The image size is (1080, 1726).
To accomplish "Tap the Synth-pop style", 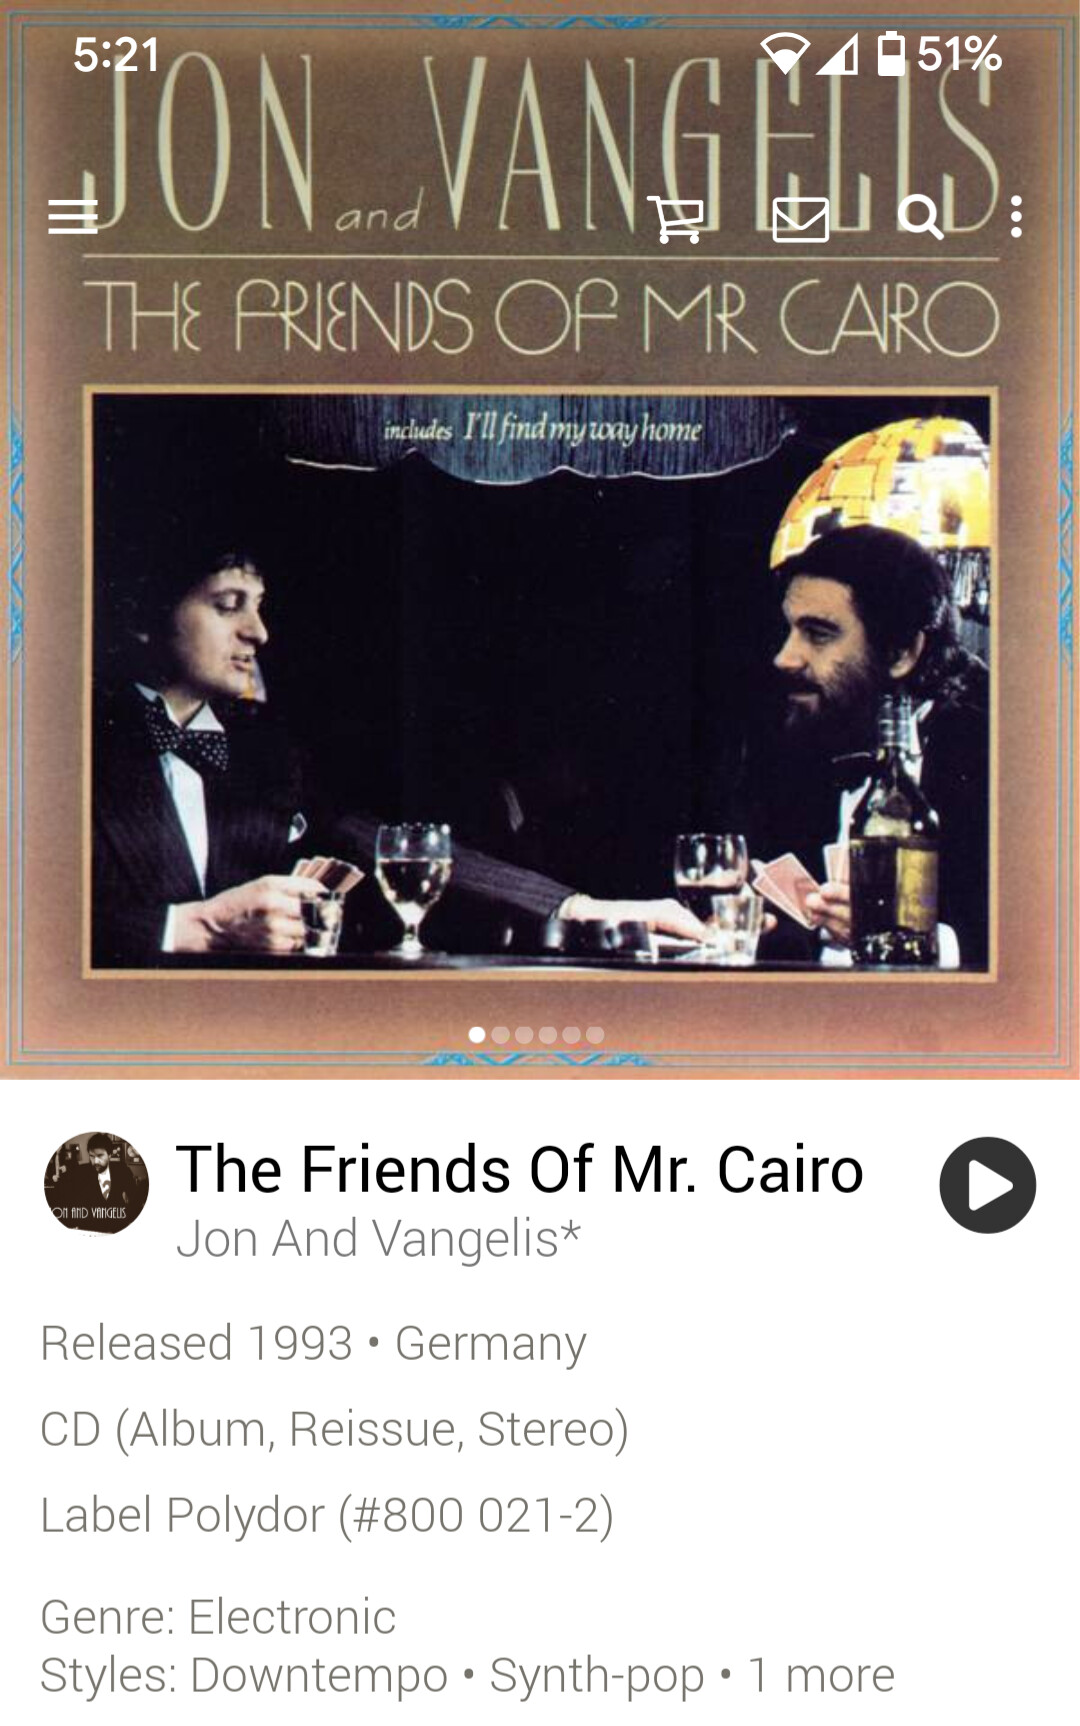I will 597,1675.
